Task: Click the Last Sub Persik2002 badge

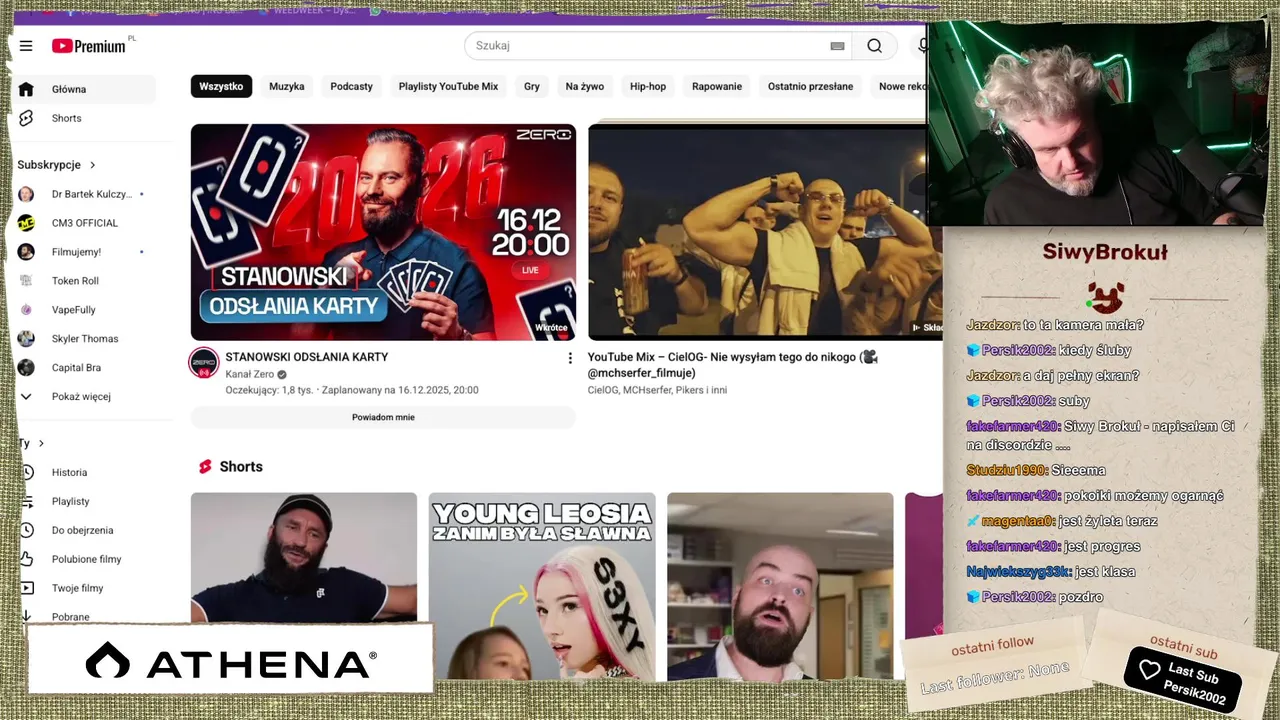Action: (x=1182, y=680)
